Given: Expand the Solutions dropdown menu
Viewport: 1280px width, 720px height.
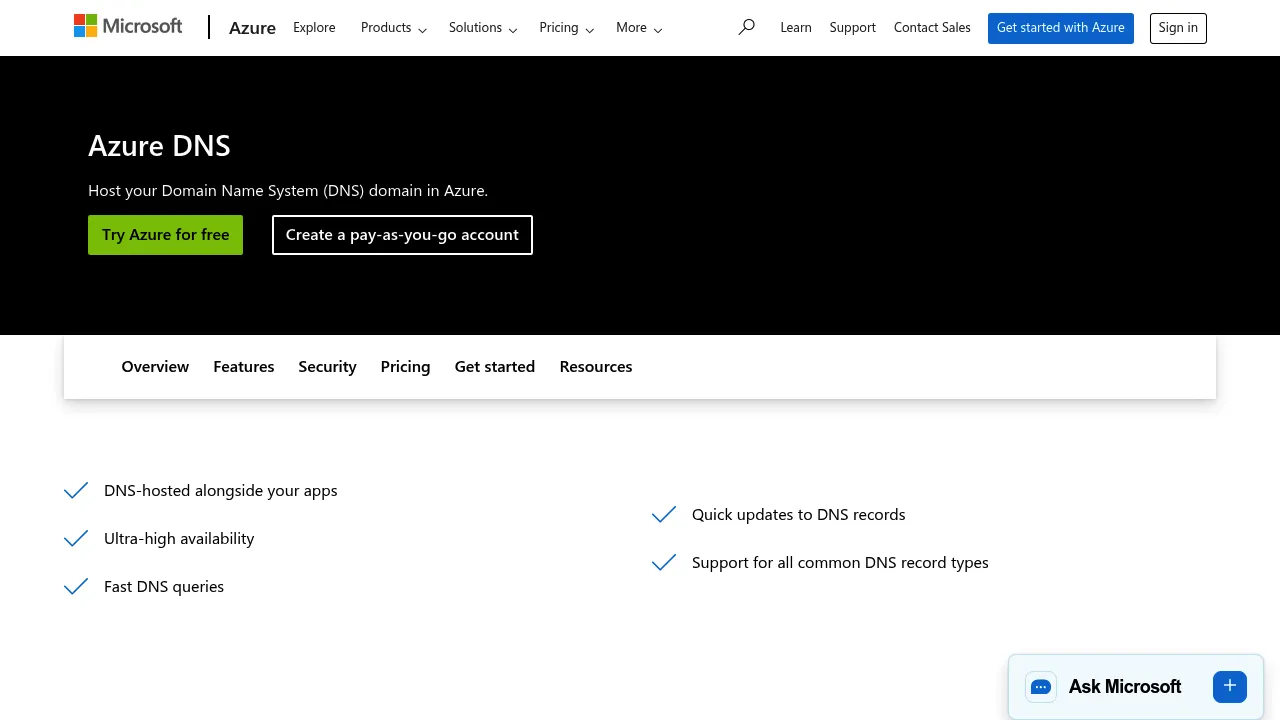Looking at the screenshot, I should [x=483, y=28].
